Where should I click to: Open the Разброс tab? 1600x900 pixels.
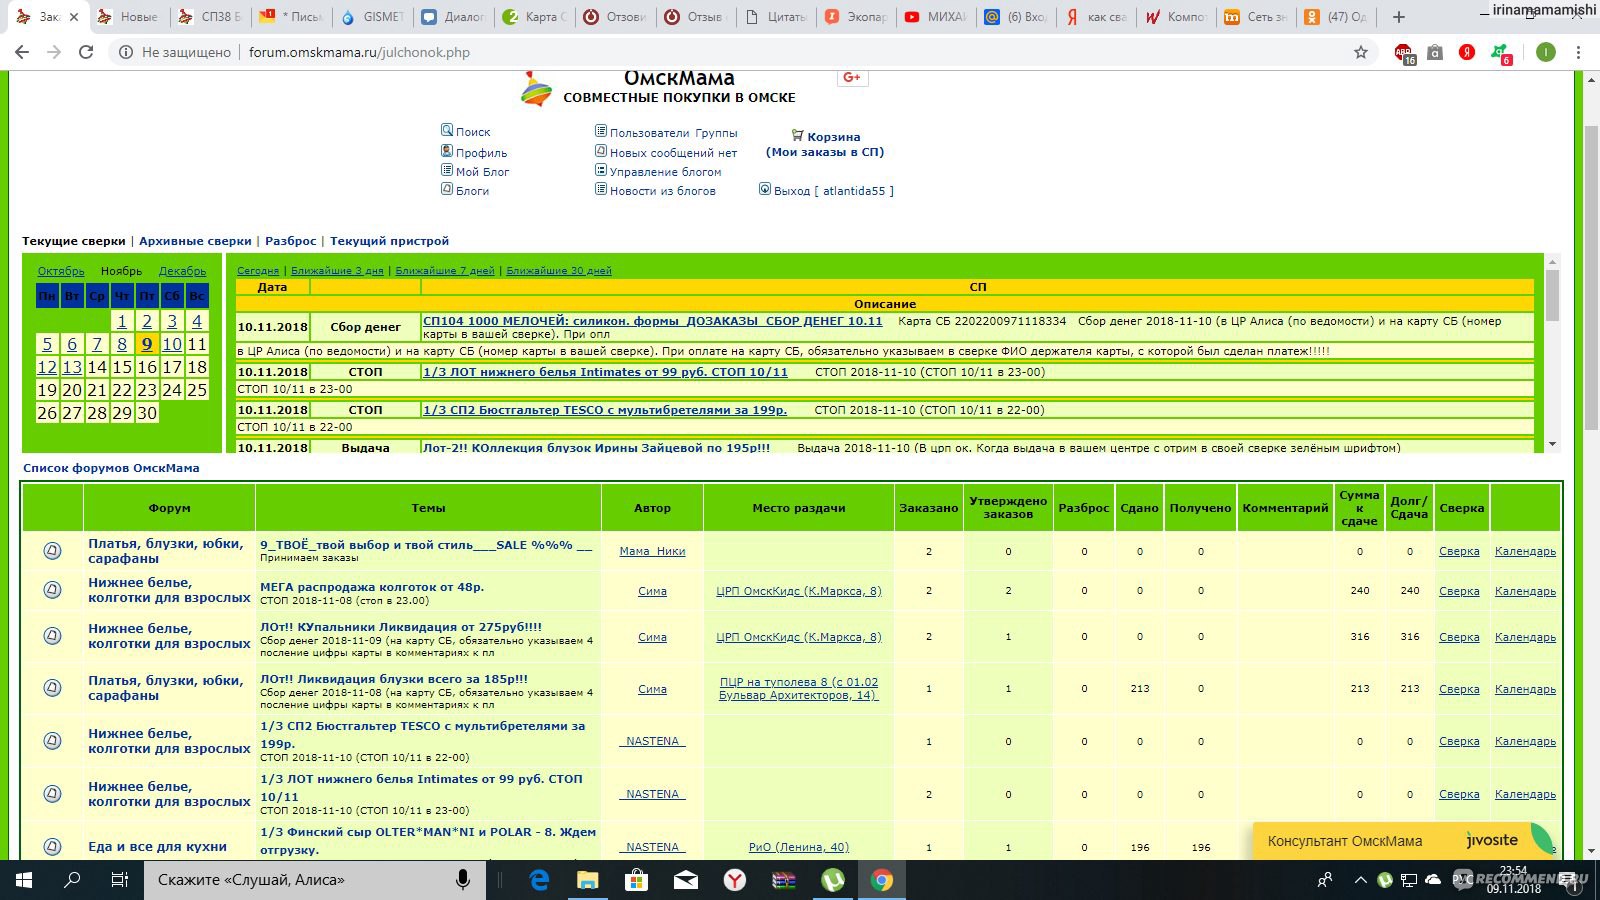291,241
